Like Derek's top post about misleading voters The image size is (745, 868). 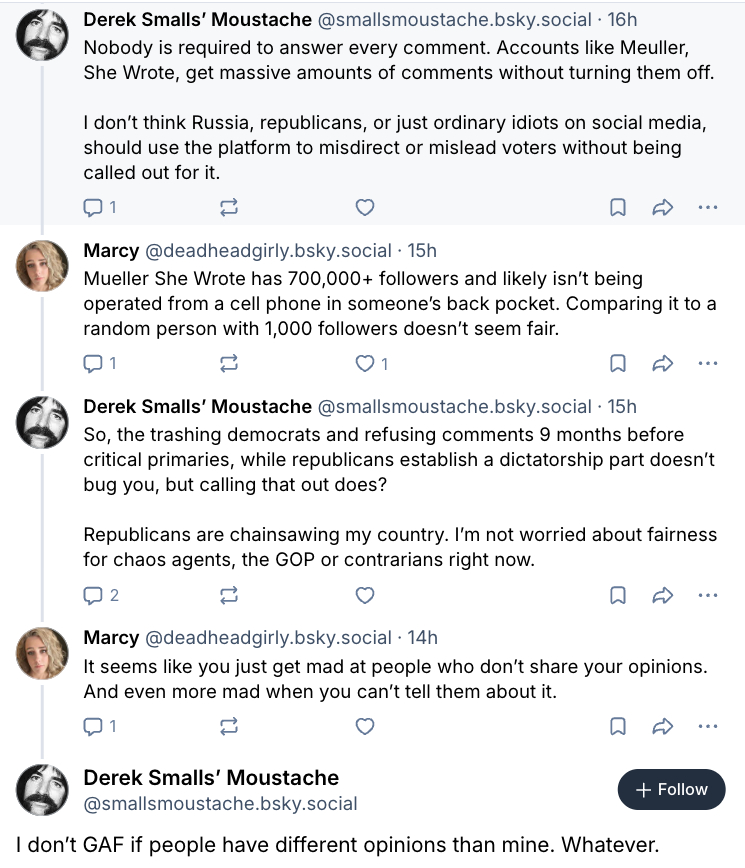coord(365,208)
